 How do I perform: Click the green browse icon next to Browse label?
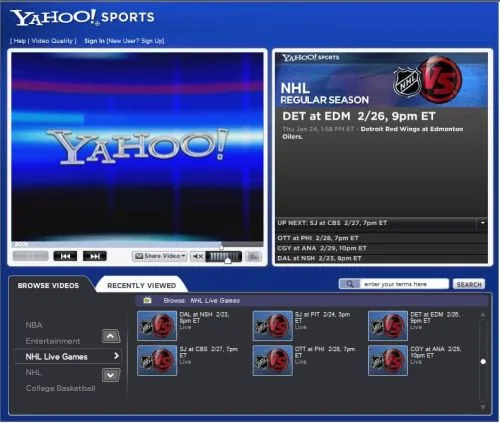click(x=147, y=300)
